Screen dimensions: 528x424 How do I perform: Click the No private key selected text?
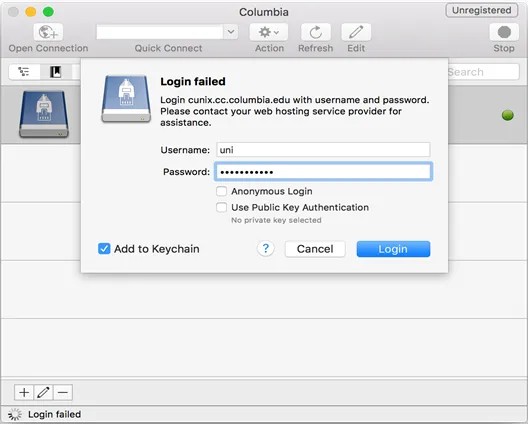click(276, 220)
